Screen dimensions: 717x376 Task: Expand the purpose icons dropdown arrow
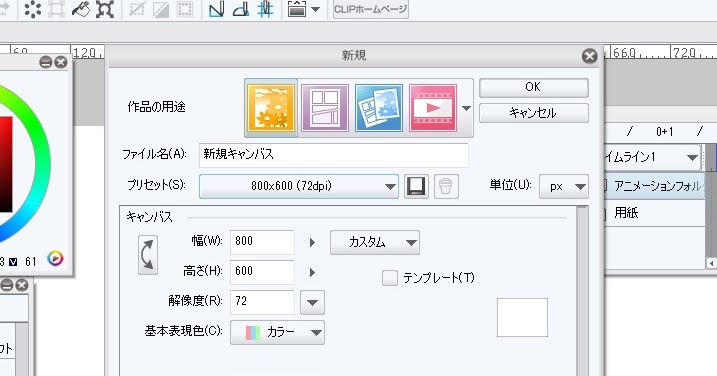[466, 108]
